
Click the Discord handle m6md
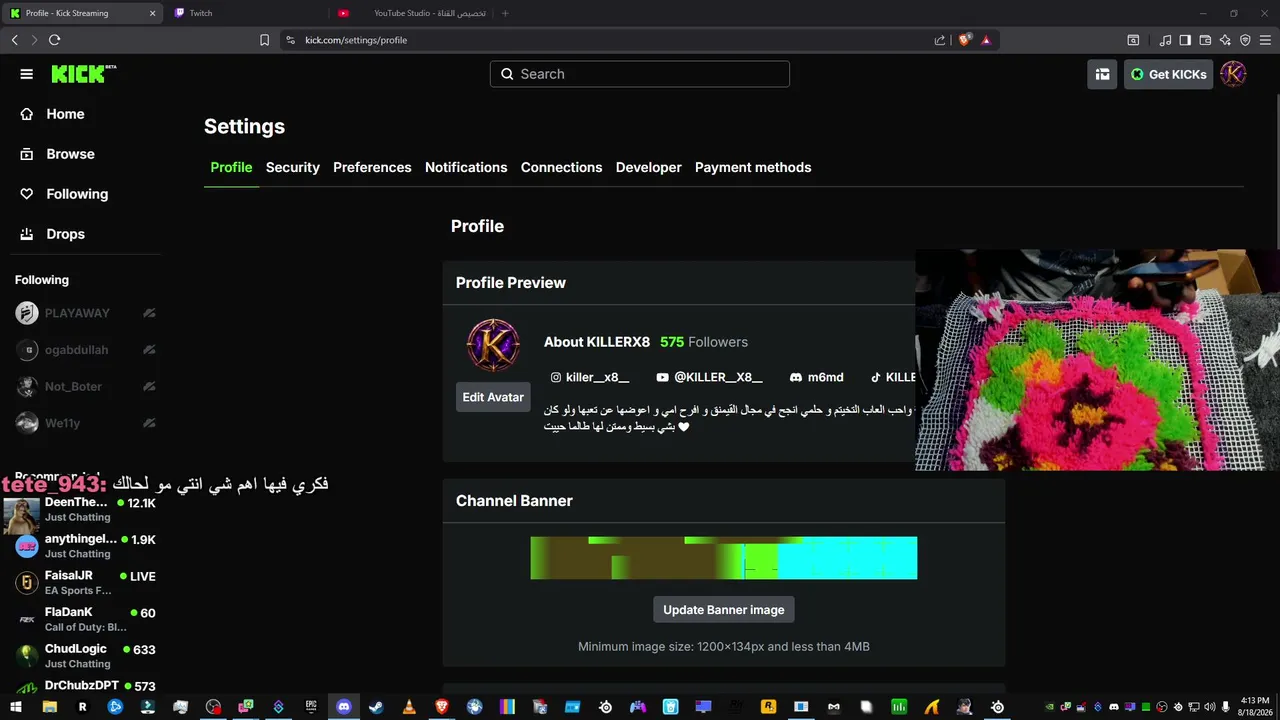coord(817,377)
